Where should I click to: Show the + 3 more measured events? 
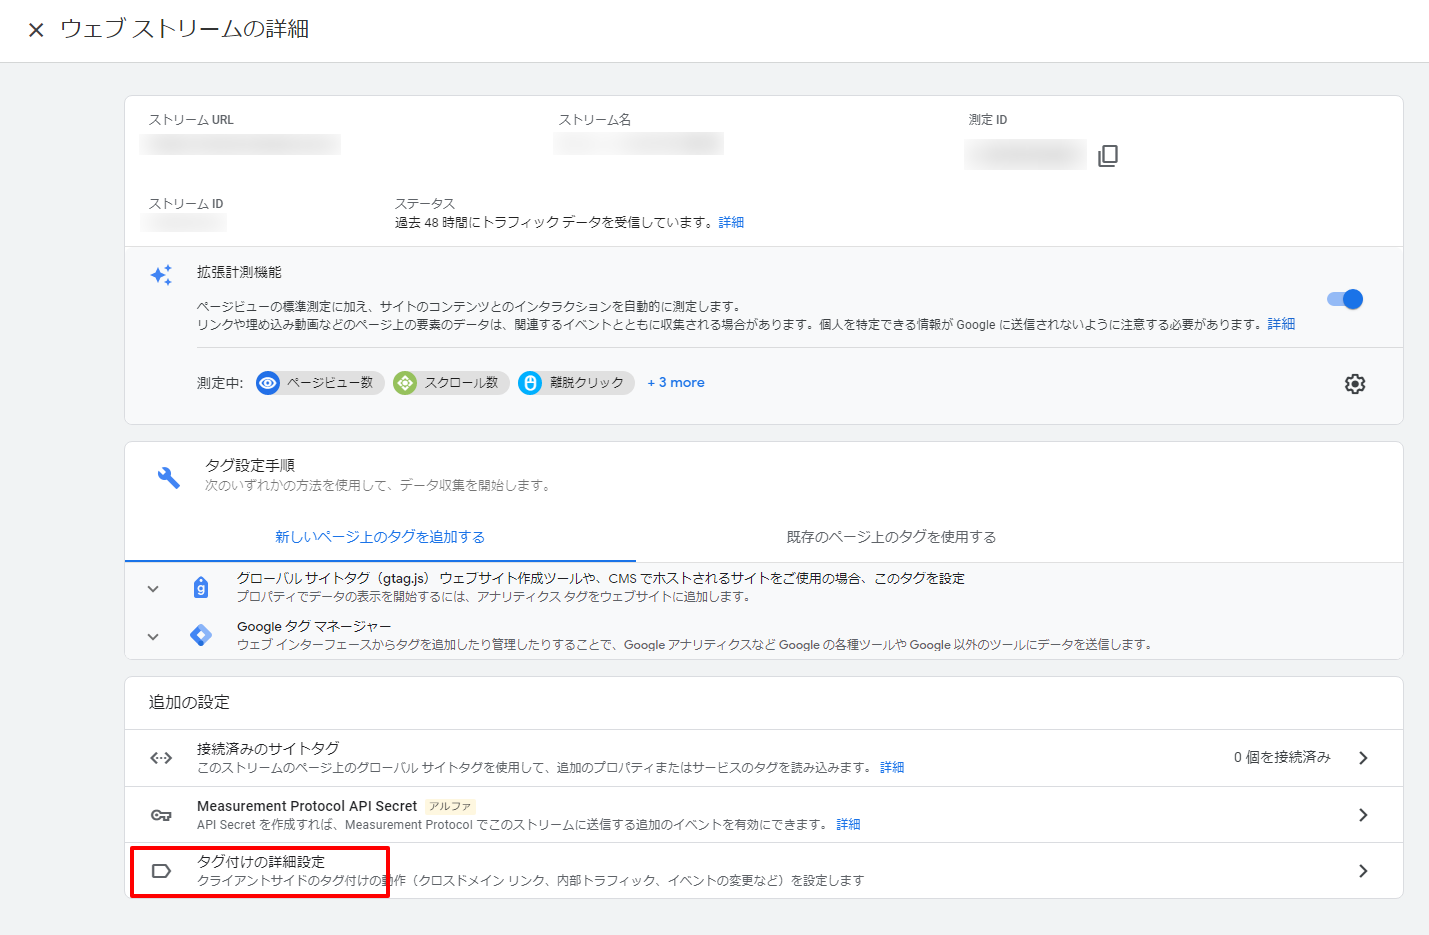click(x=676, y=383)
